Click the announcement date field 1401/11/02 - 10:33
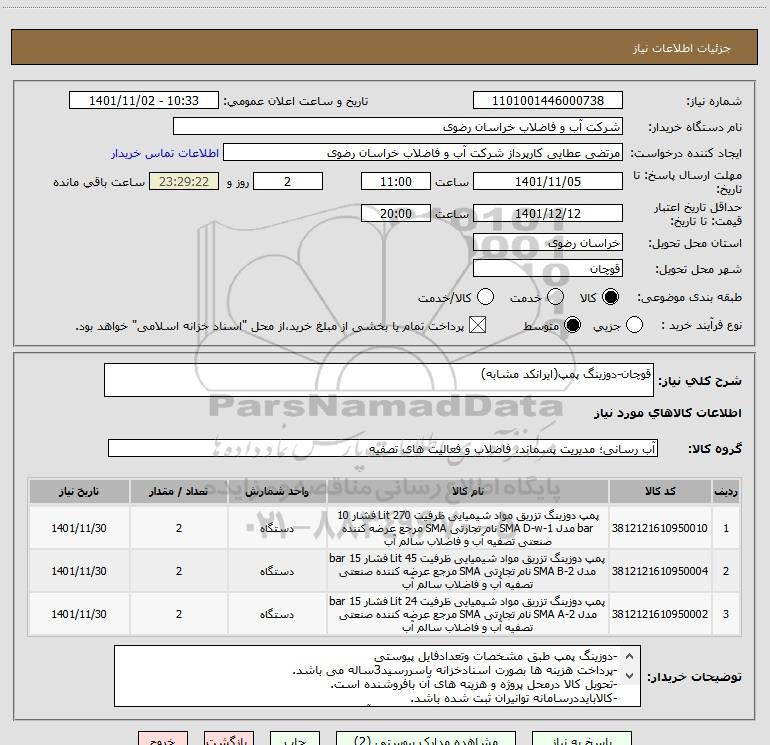This screenshot has height=745, width=770. (144, 101)
